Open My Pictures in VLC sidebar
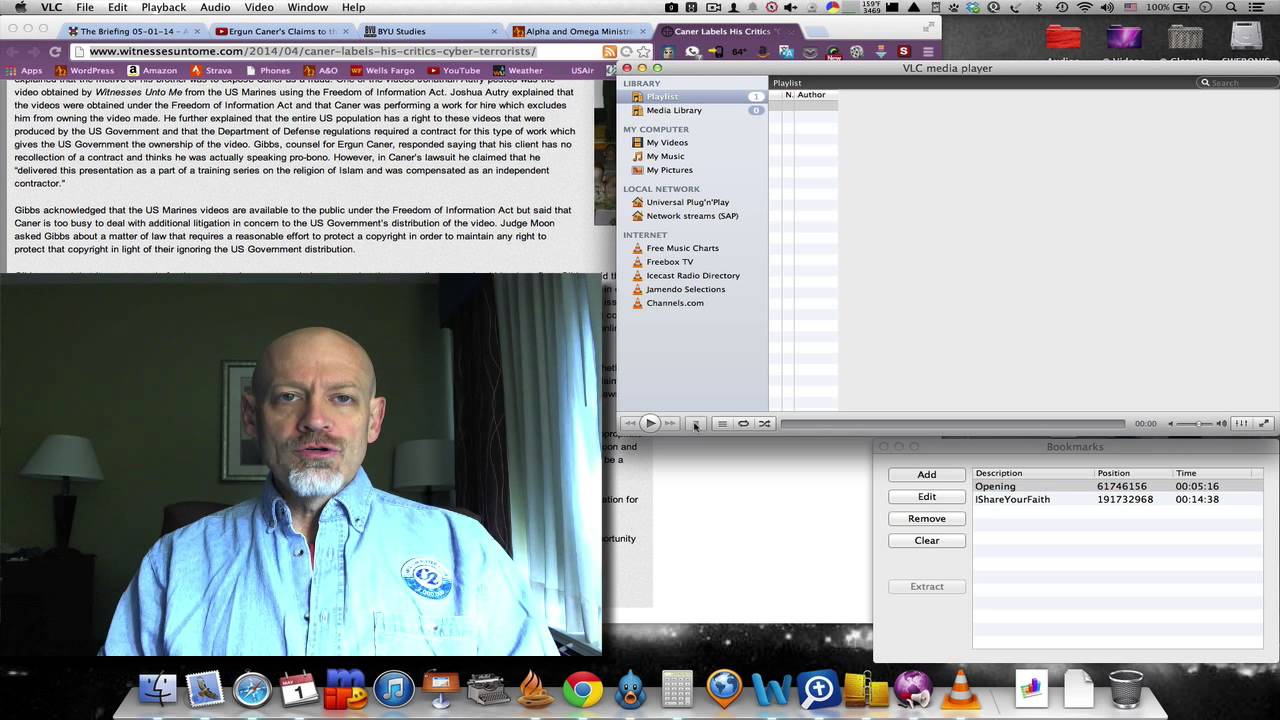Screen dimensions: 1280x720 click(x=669, y=170)
